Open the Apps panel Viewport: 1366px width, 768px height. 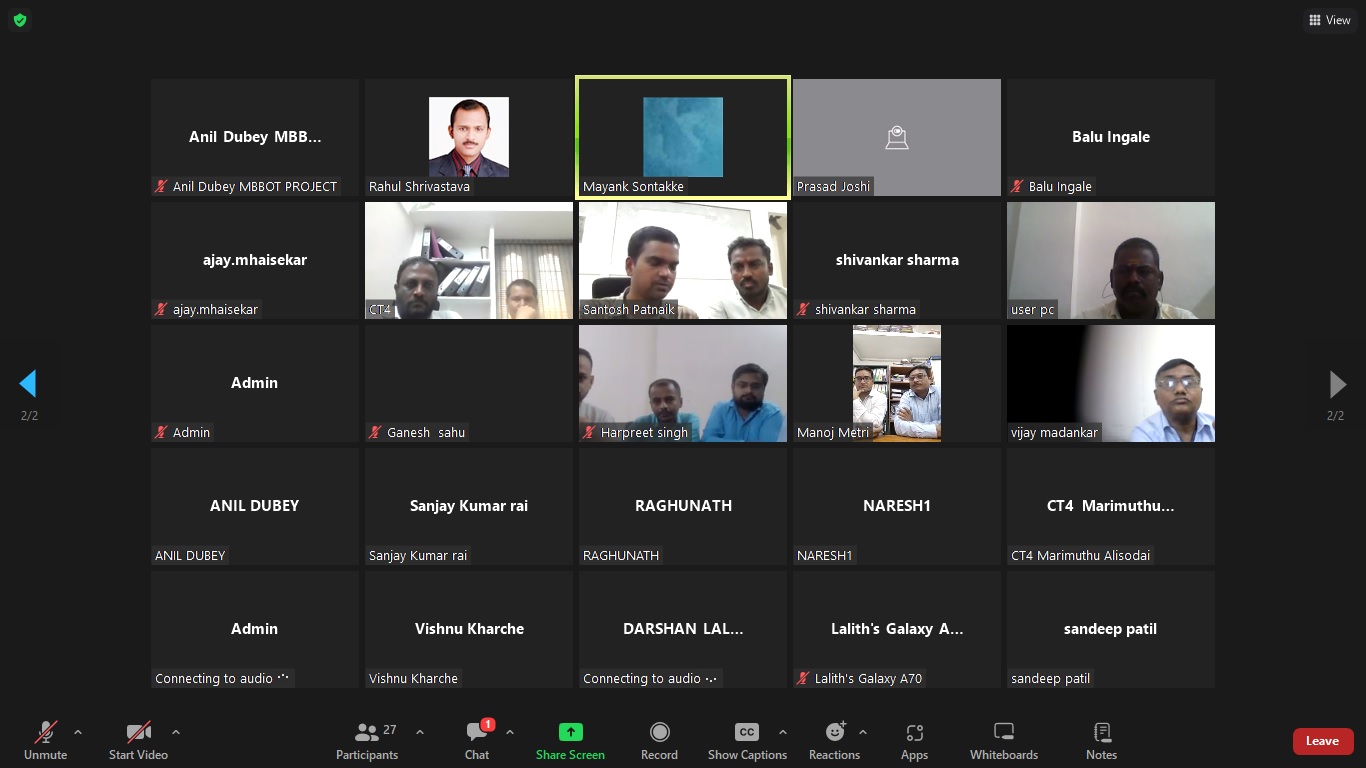click(914, 741)
